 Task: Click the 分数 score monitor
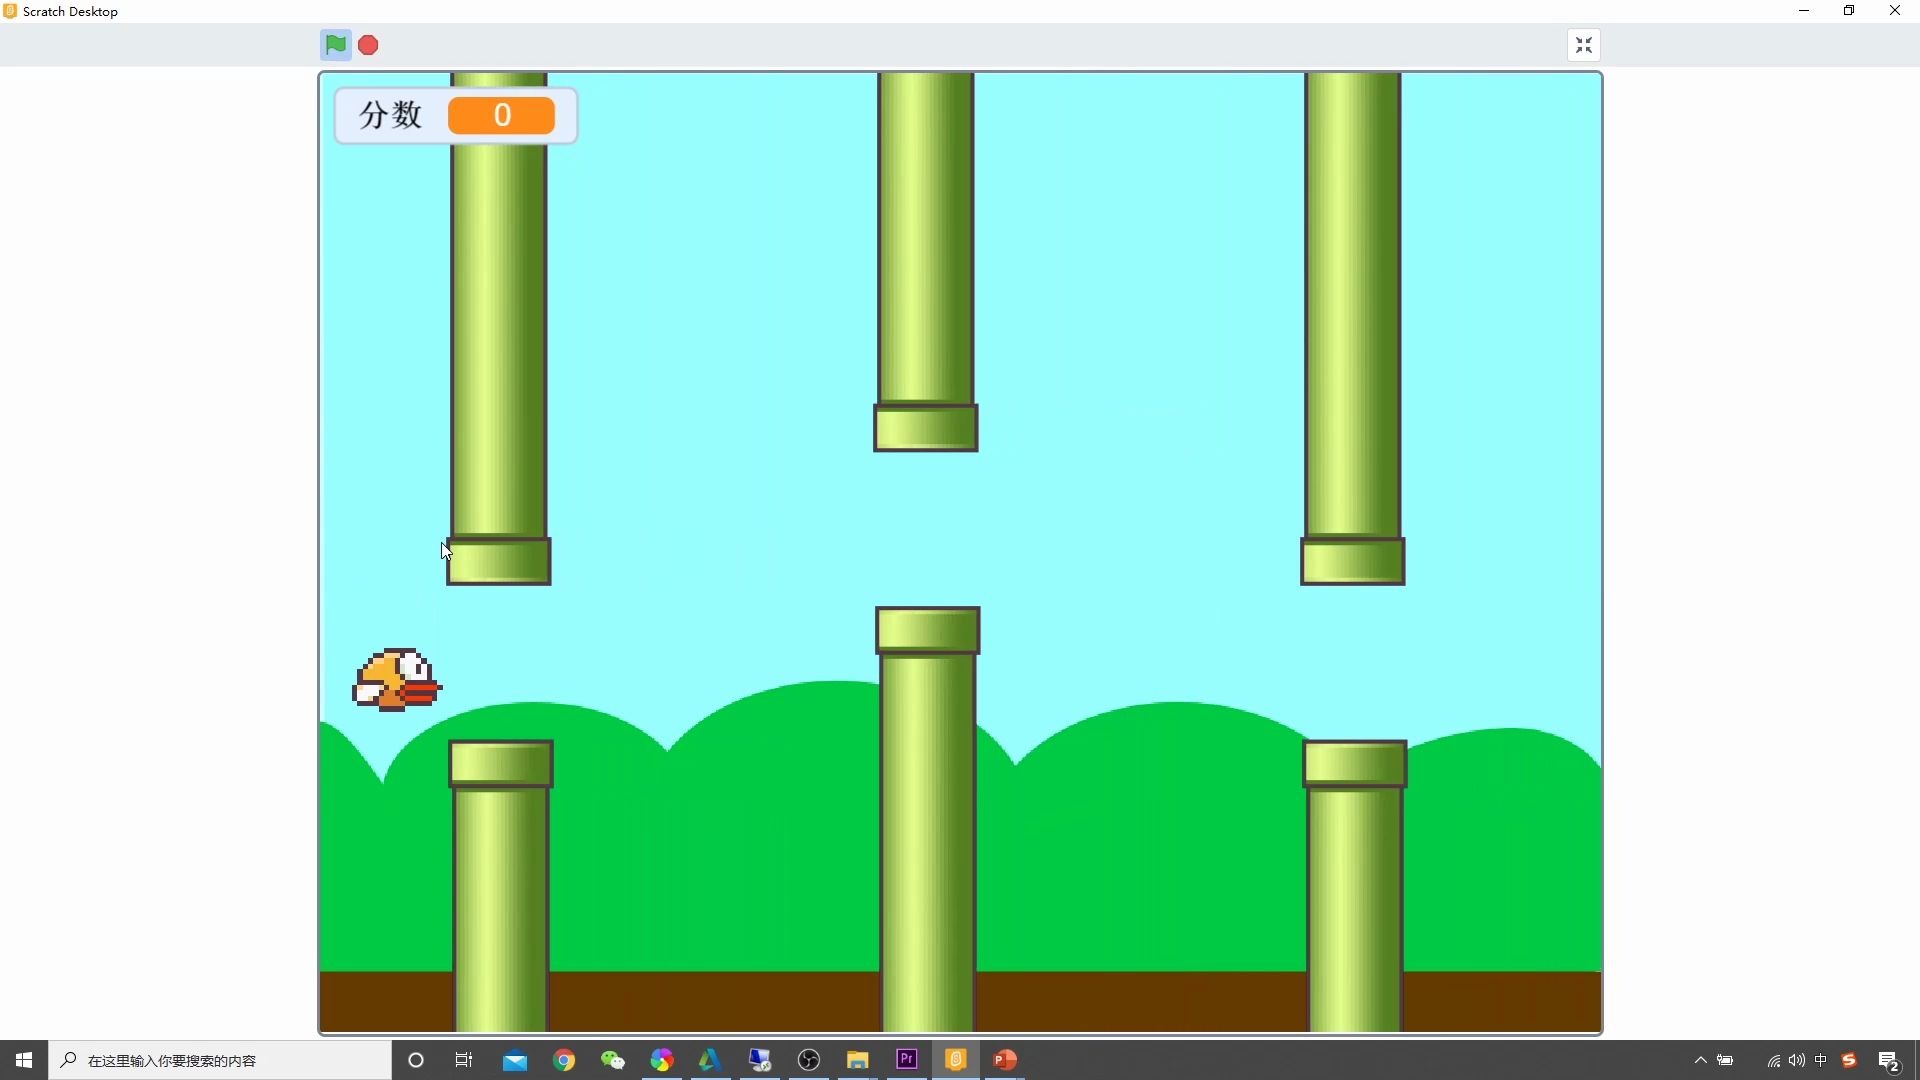(456, 115)
